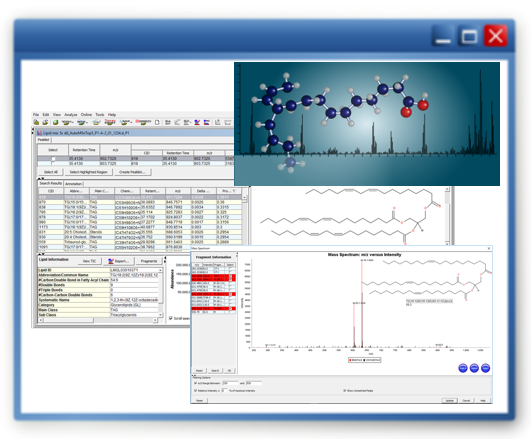Toggle Show Unmatched Peaks checkbox
The height and width of the screenshot is (439, 531).
tap(345, 391)
